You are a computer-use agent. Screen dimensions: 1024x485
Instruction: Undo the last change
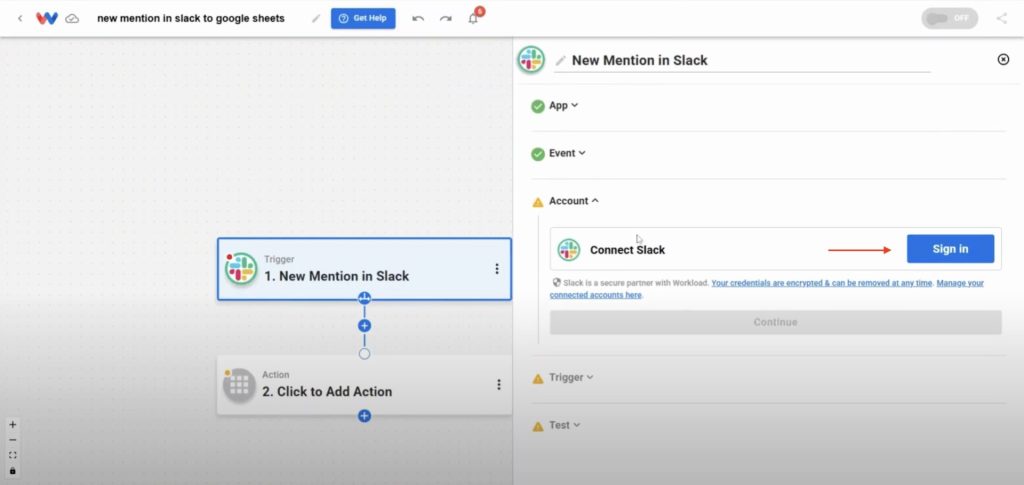click(x=418, y=18)
